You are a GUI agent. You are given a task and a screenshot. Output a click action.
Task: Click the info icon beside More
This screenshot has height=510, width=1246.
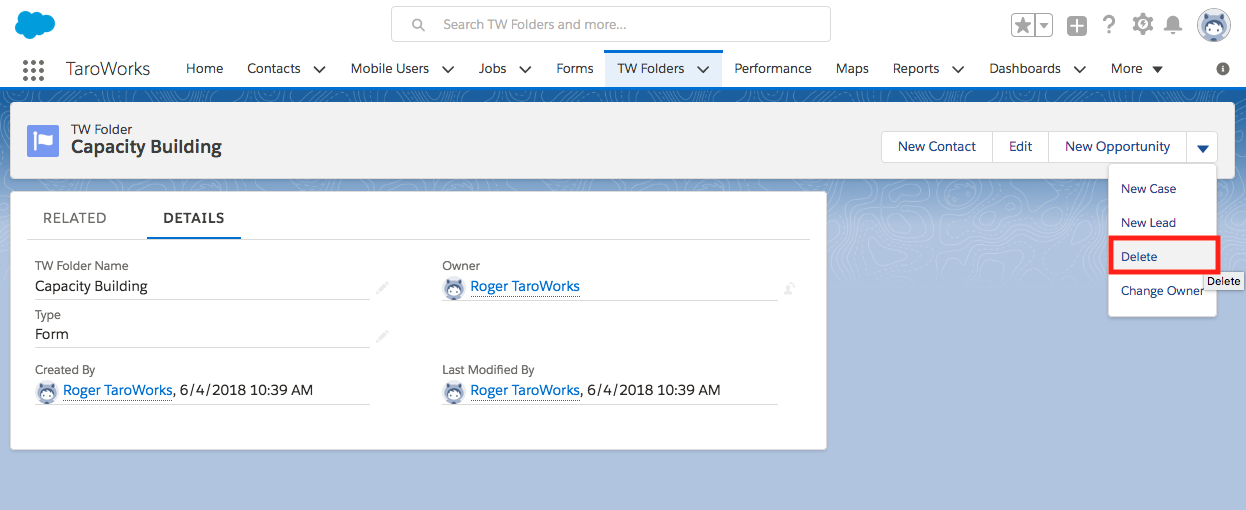[x=1223, y=69]
